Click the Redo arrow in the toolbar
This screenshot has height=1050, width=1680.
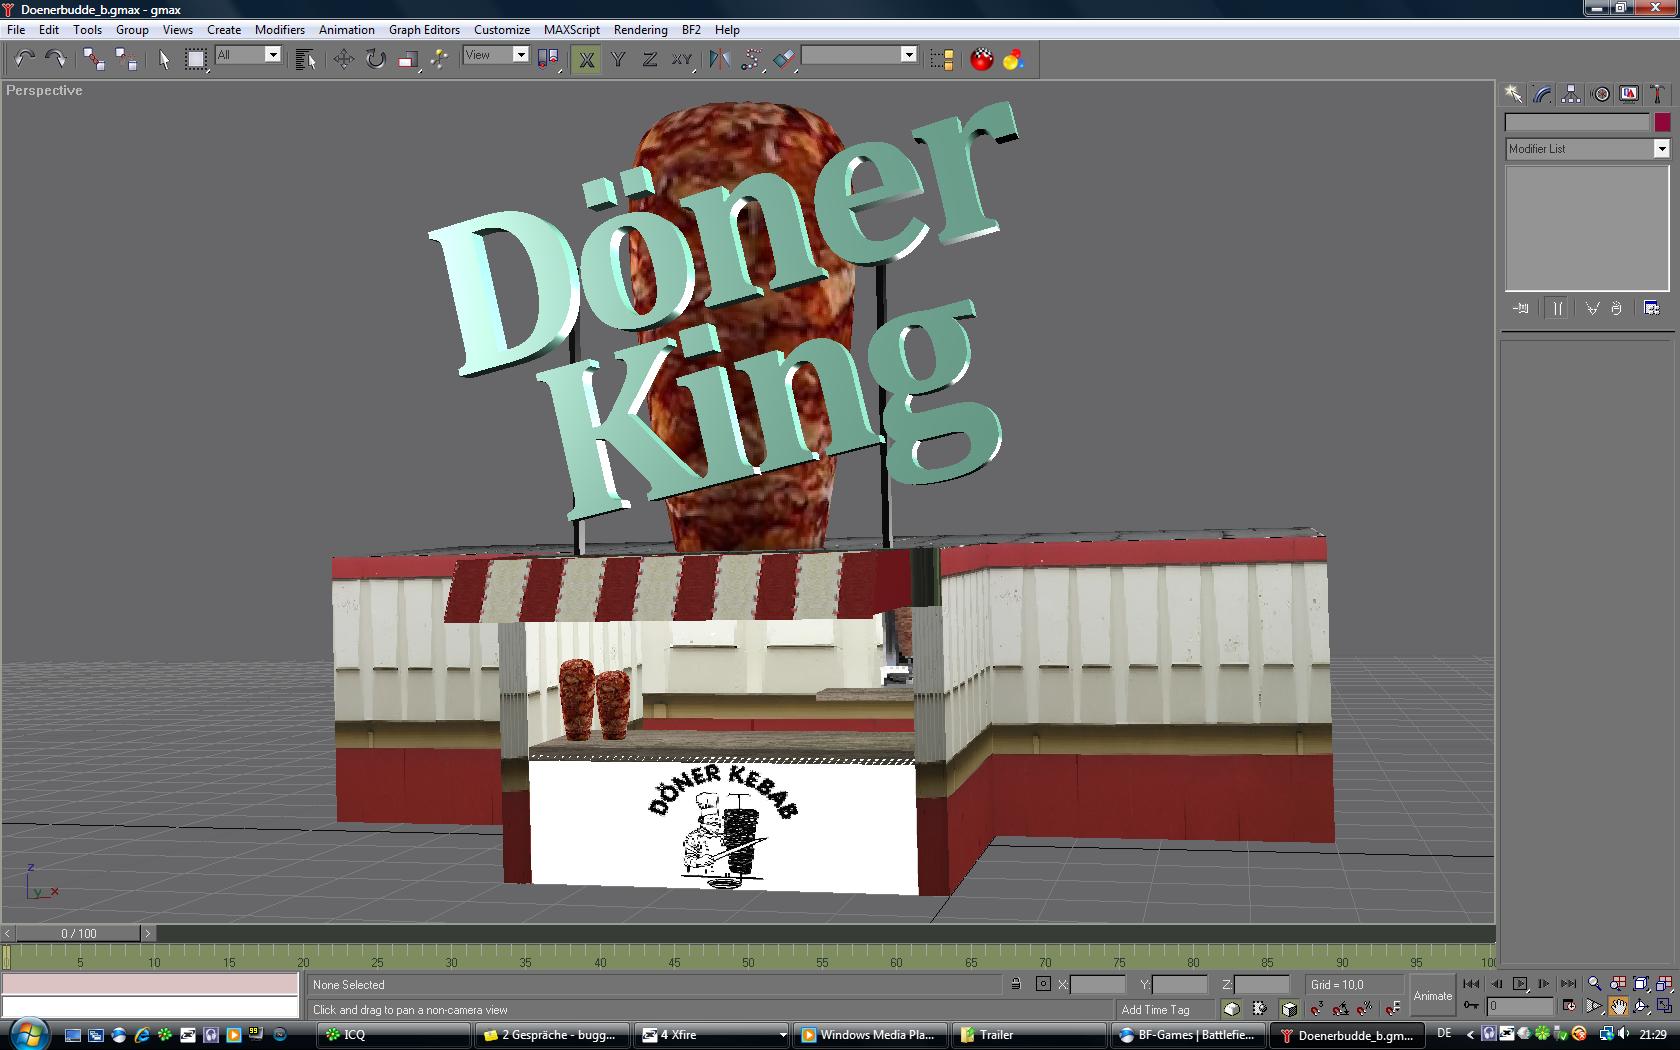[55, 59]
